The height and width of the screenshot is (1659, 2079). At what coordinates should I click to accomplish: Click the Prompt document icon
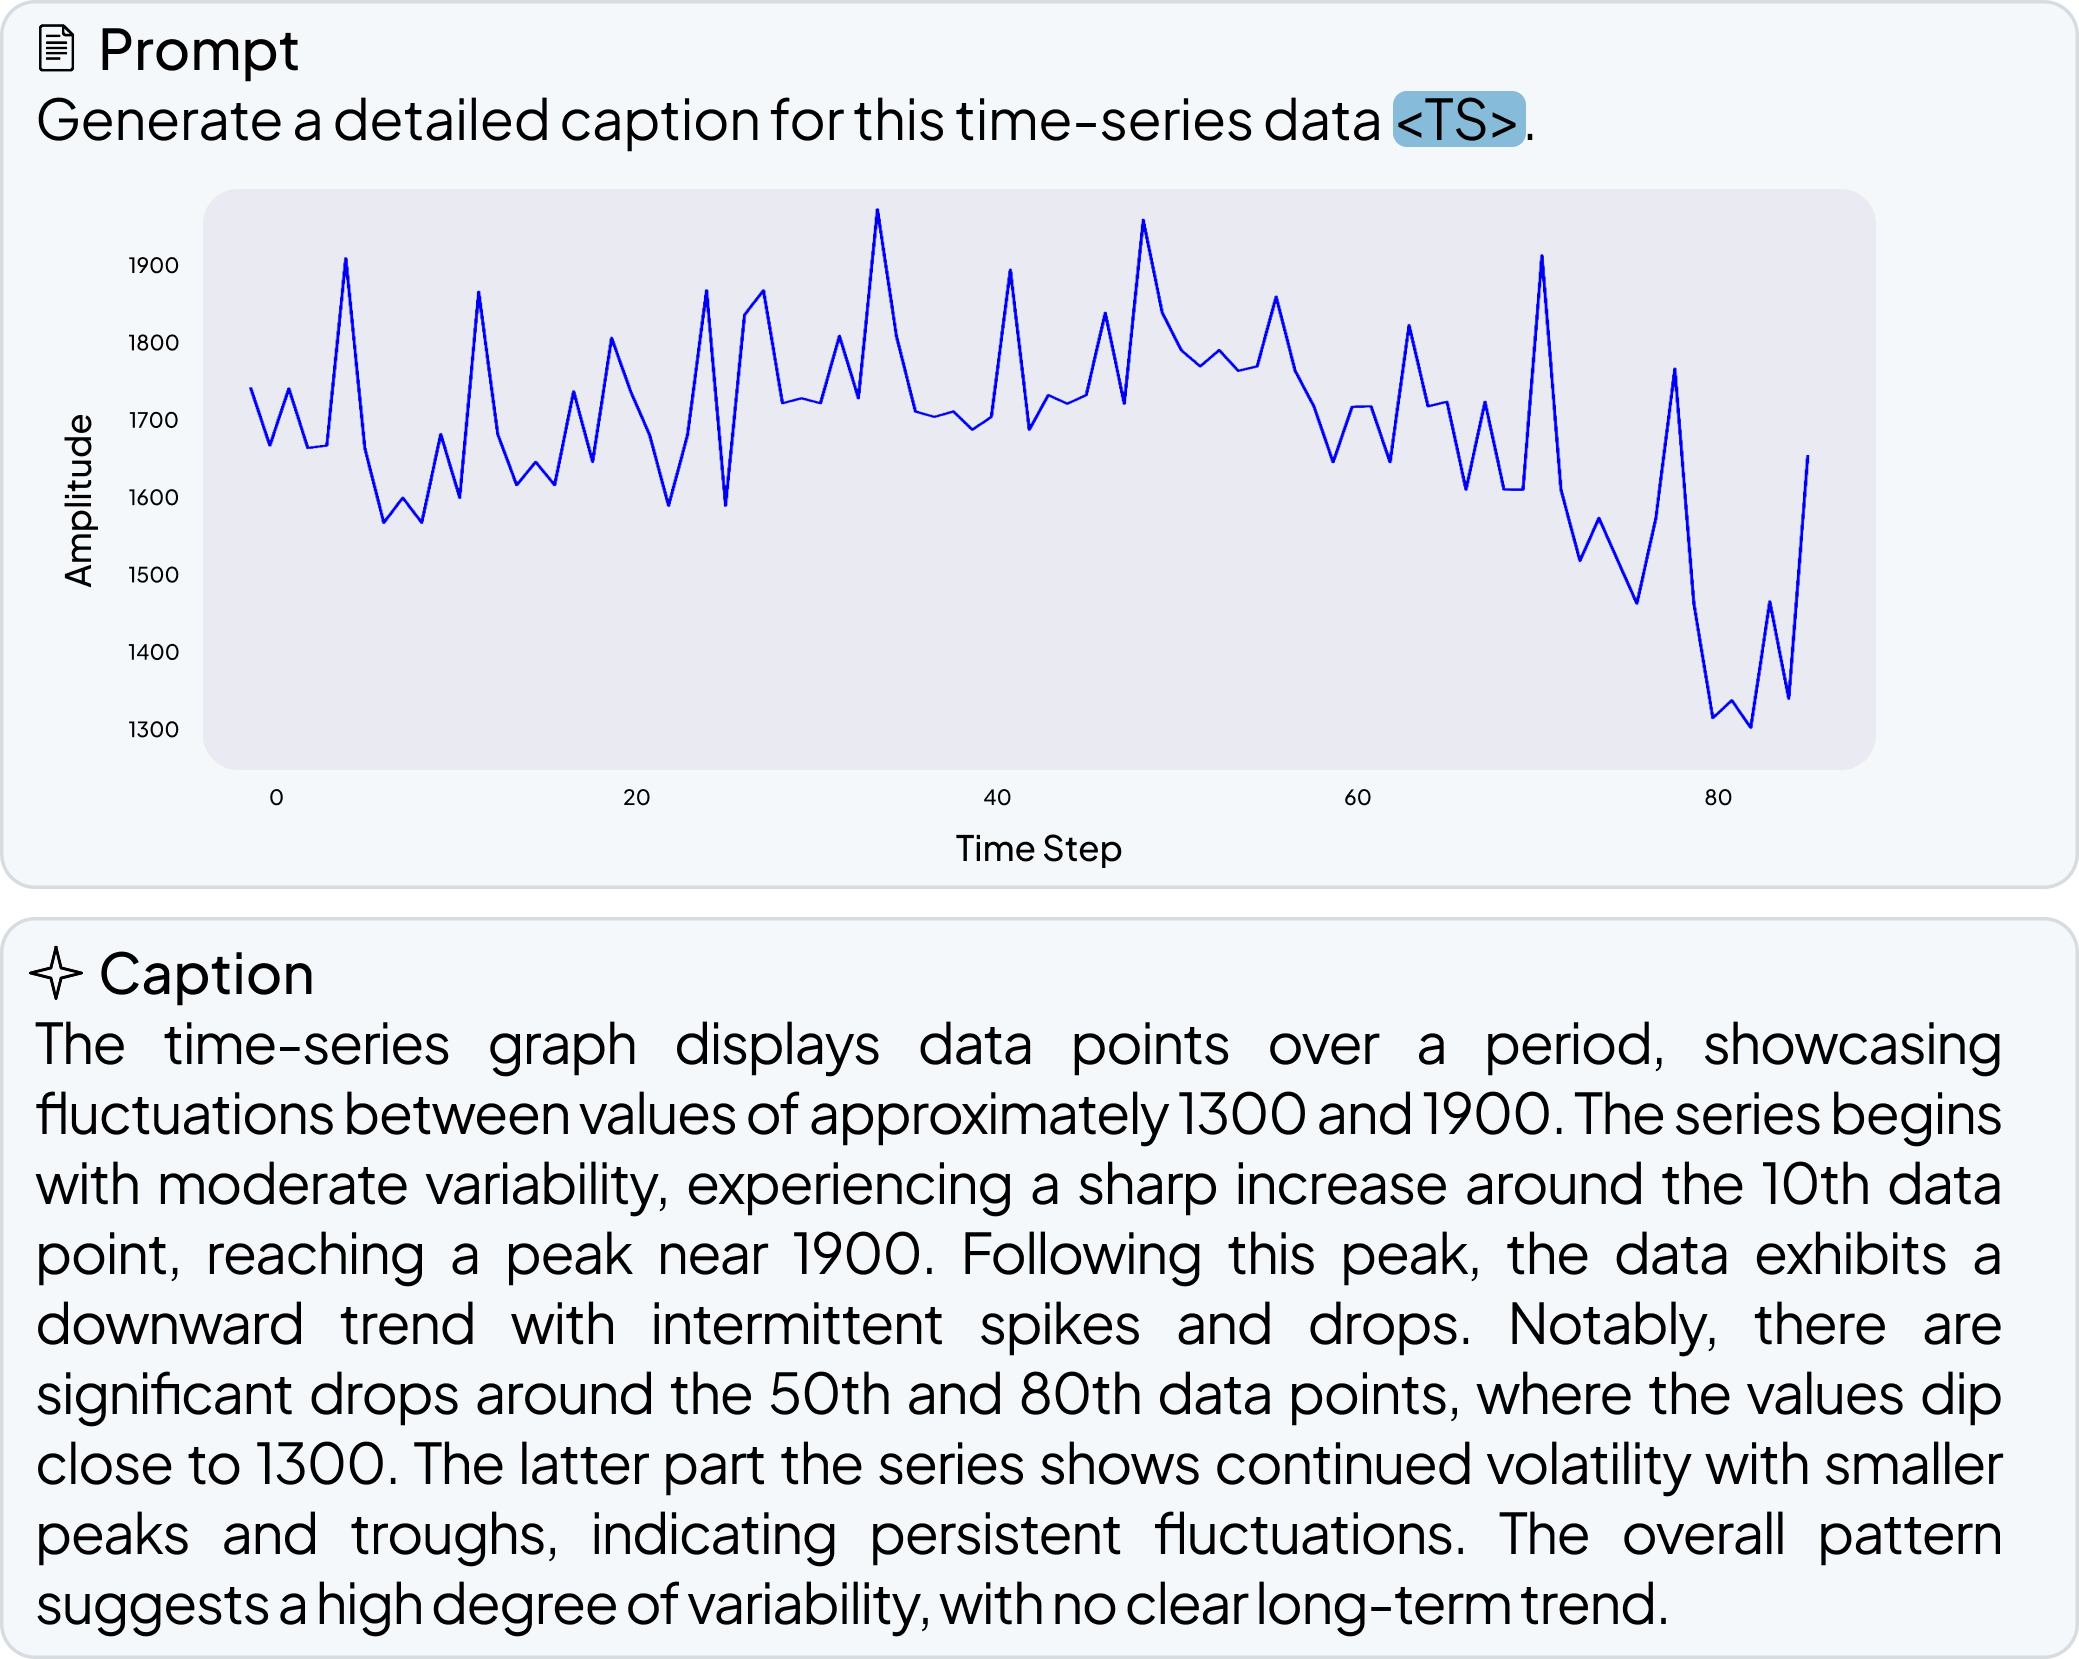click(x=56, y=49)
